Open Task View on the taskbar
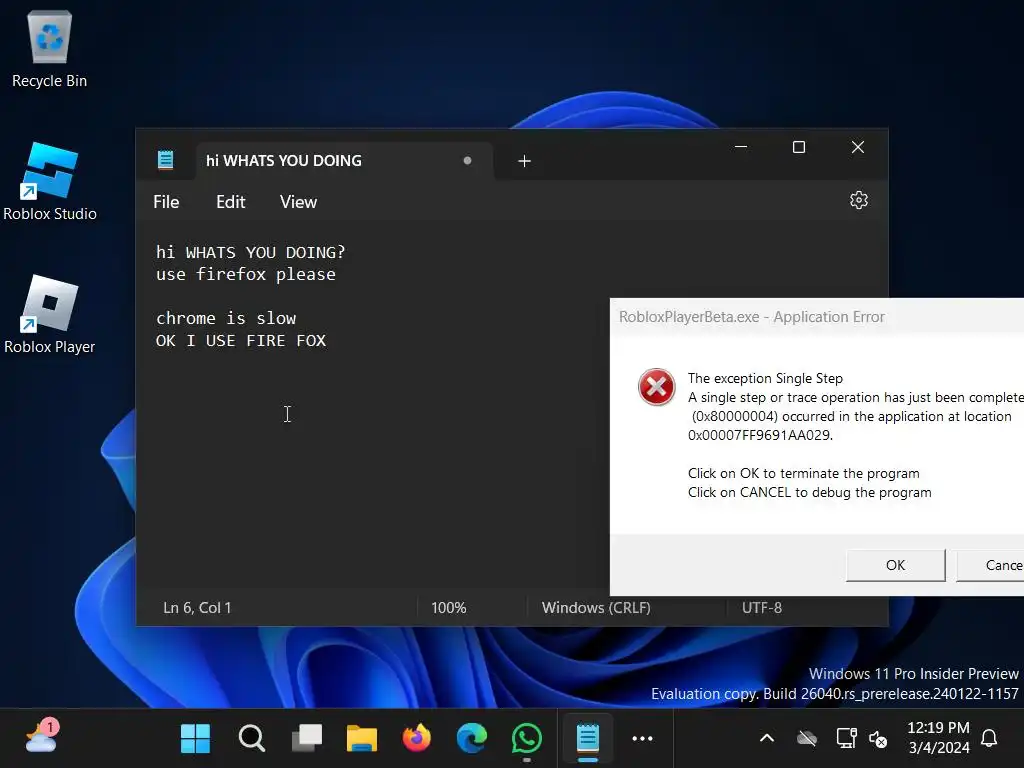The width and height of the screenshot is (1024, 768). click(307, 739)
